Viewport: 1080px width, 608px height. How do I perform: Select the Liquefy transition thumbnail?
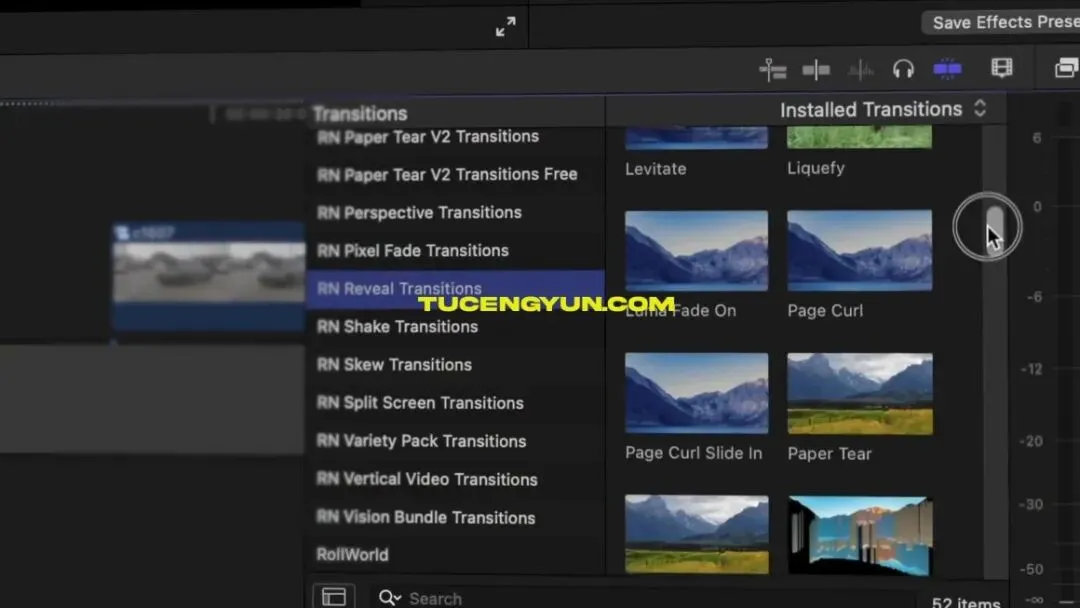860,137
